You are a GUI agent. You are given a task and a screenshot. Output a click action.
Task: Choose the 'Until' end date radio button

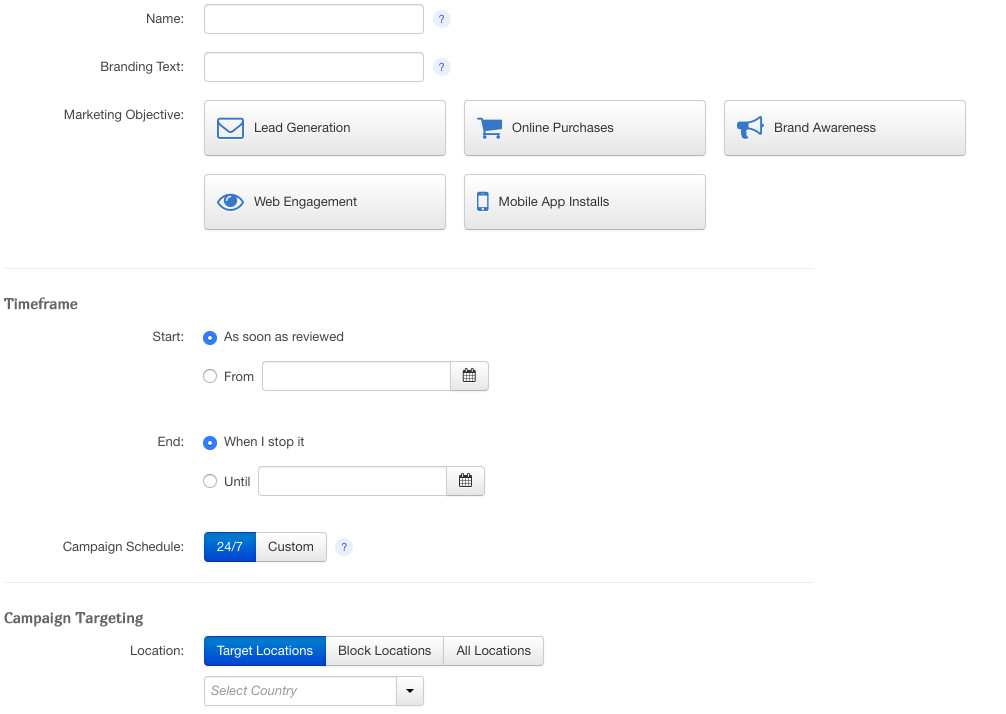pos(210,481)
